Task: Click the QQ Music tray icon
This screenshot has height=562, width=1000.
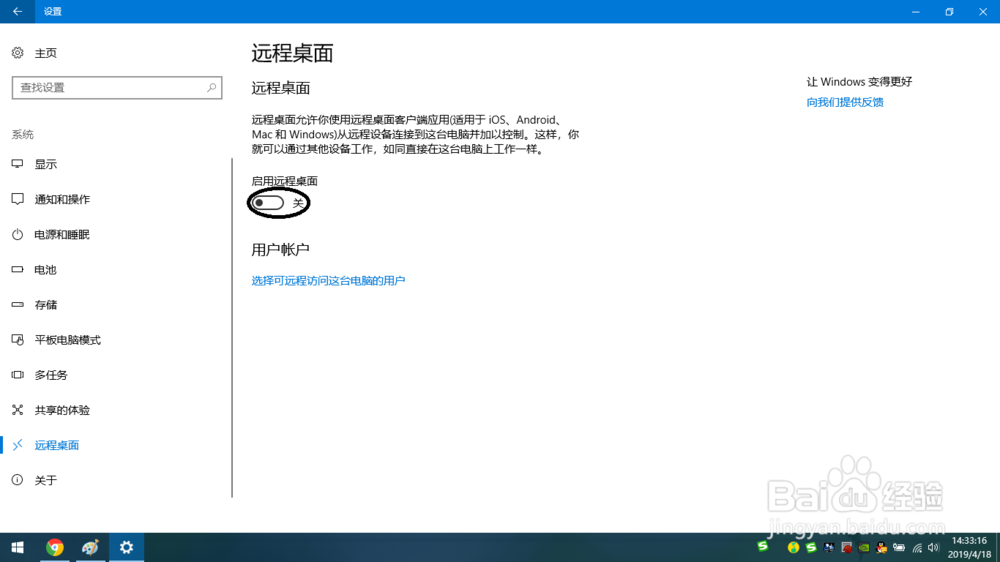Action: [x=793, y=547]
